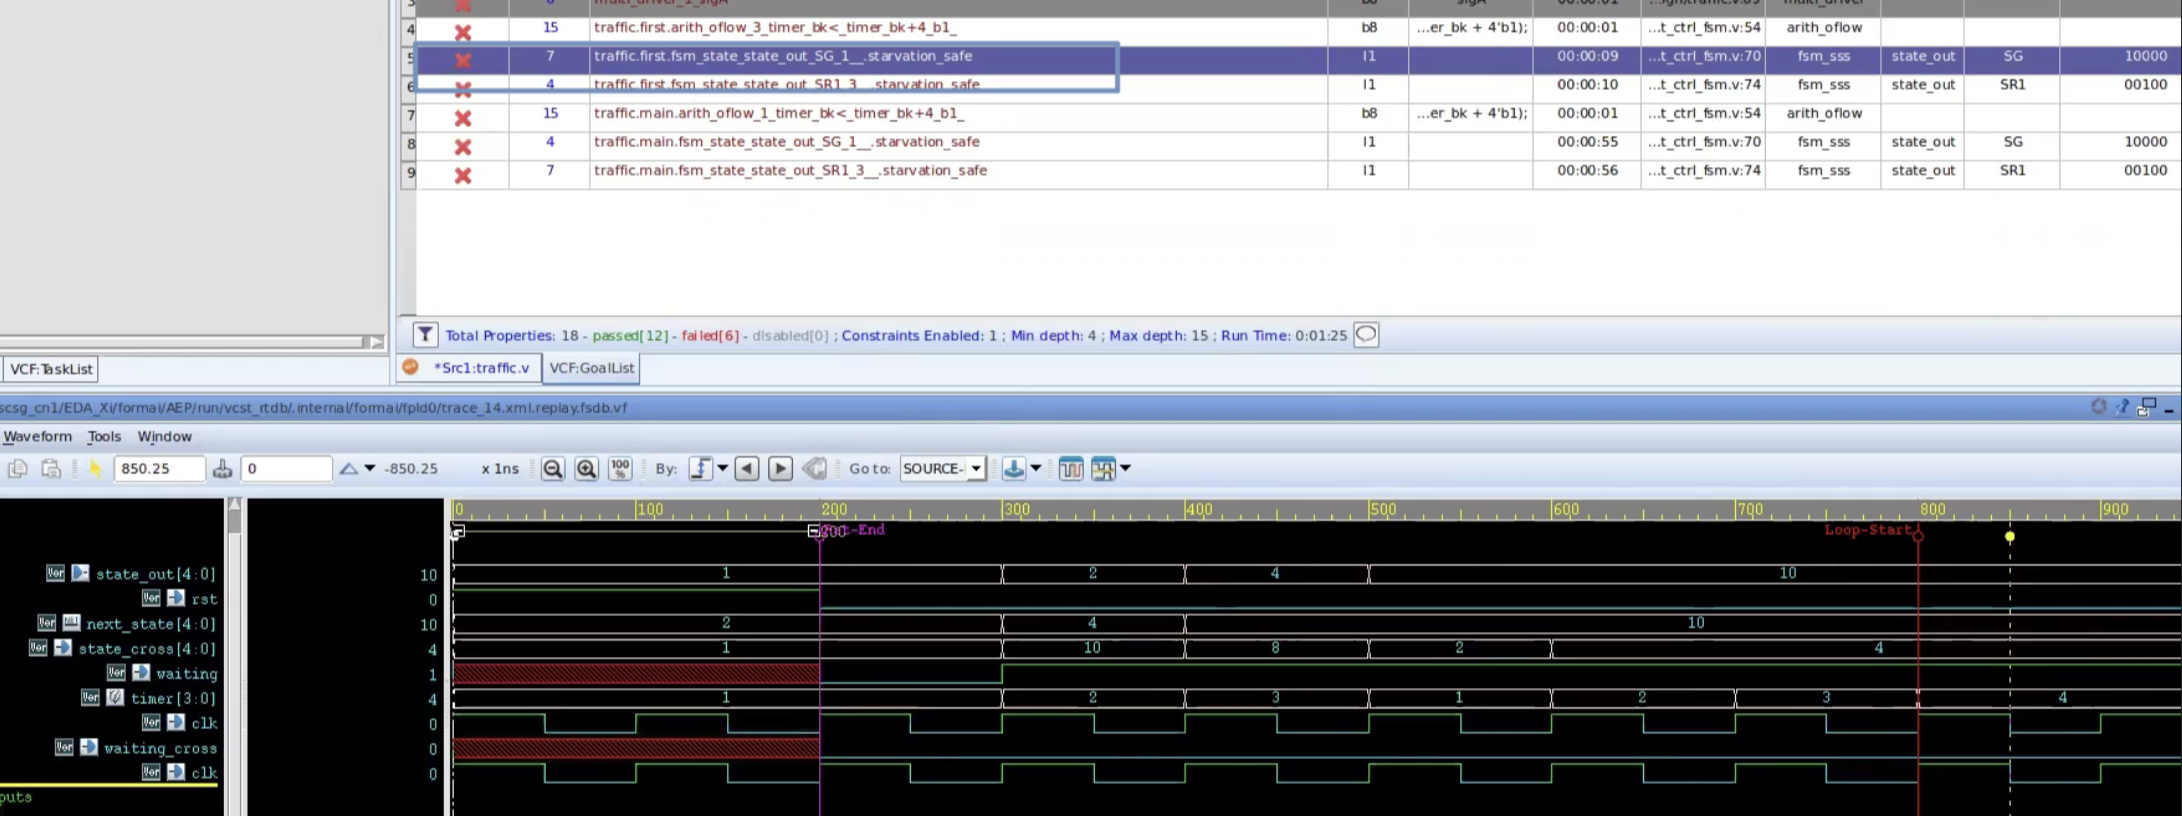Click the cursor time field showing 850.25
2182x816 pixels.
pos(159,468)
